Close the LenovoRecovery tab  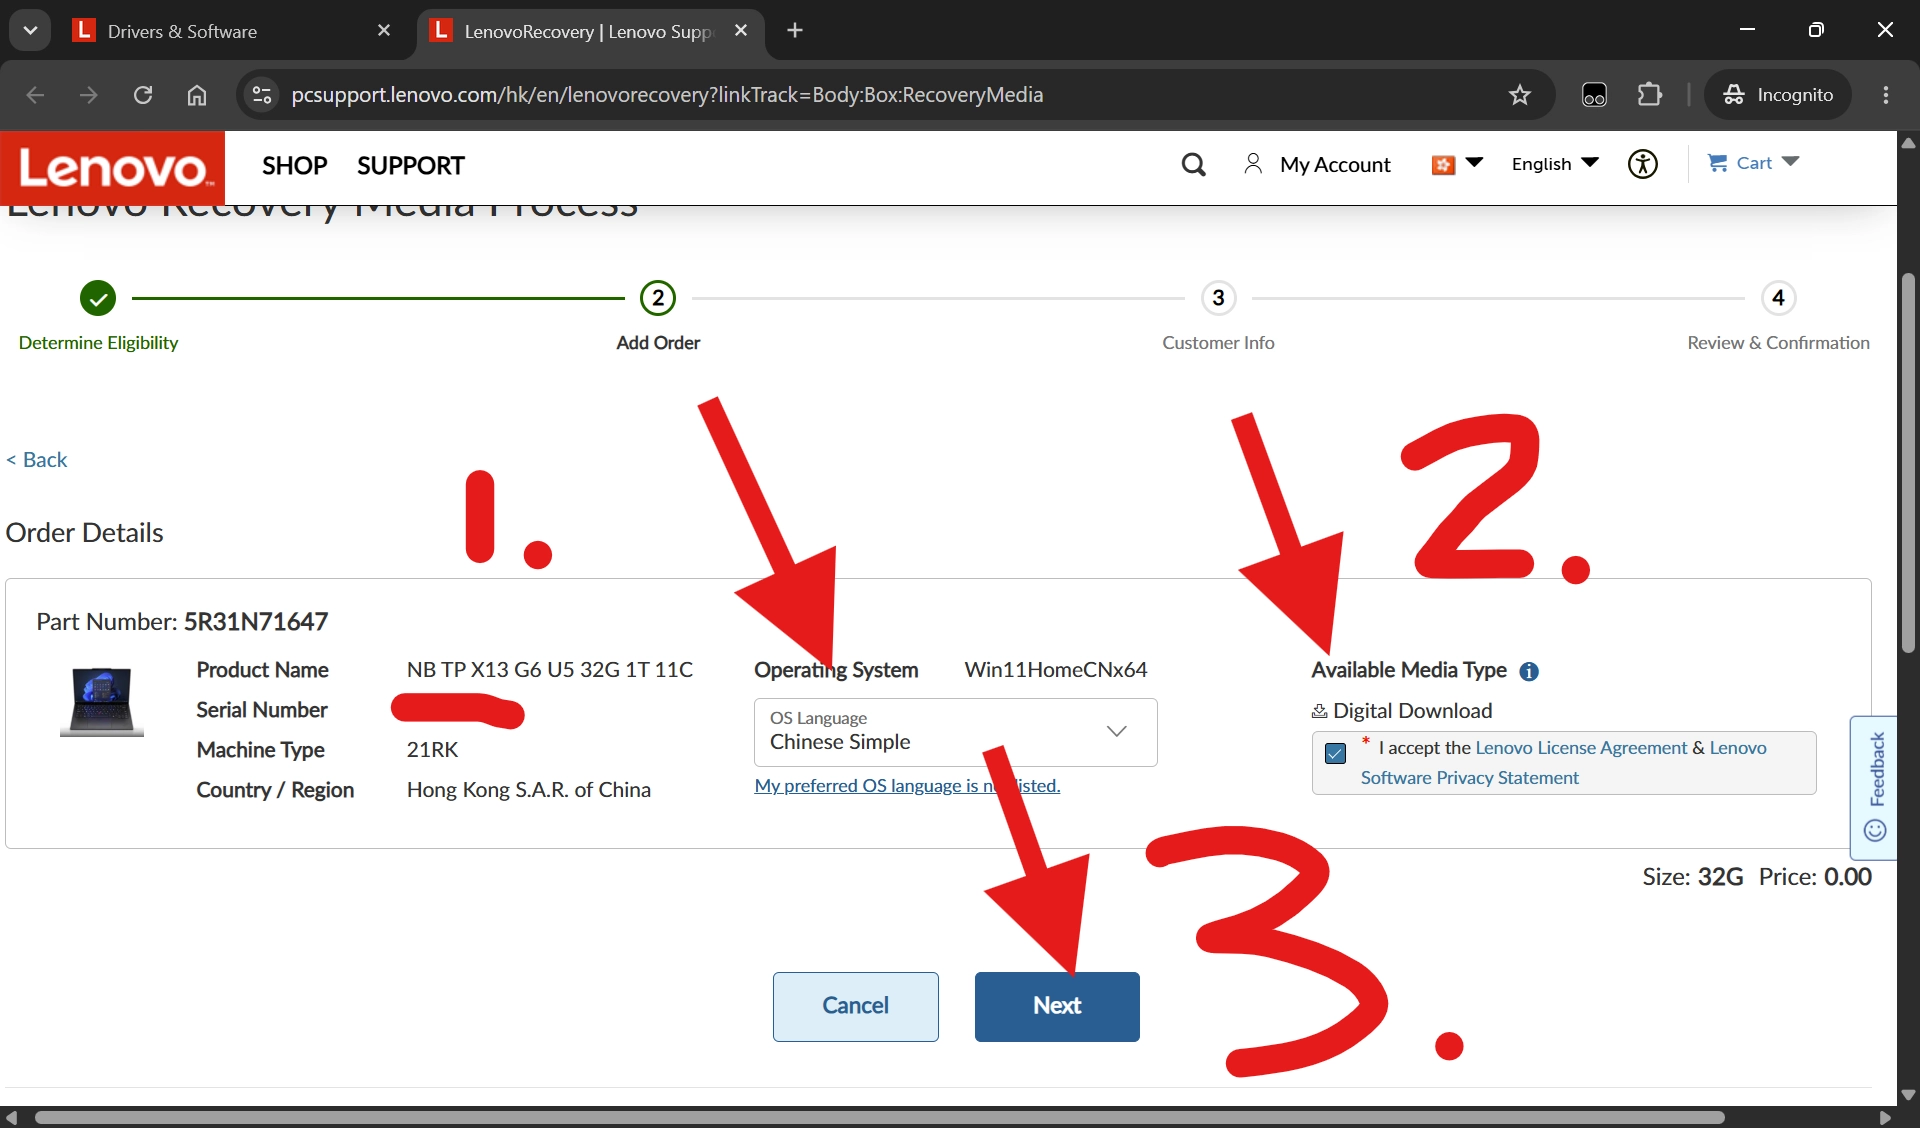pyautogui.click(x=741, y=30)
